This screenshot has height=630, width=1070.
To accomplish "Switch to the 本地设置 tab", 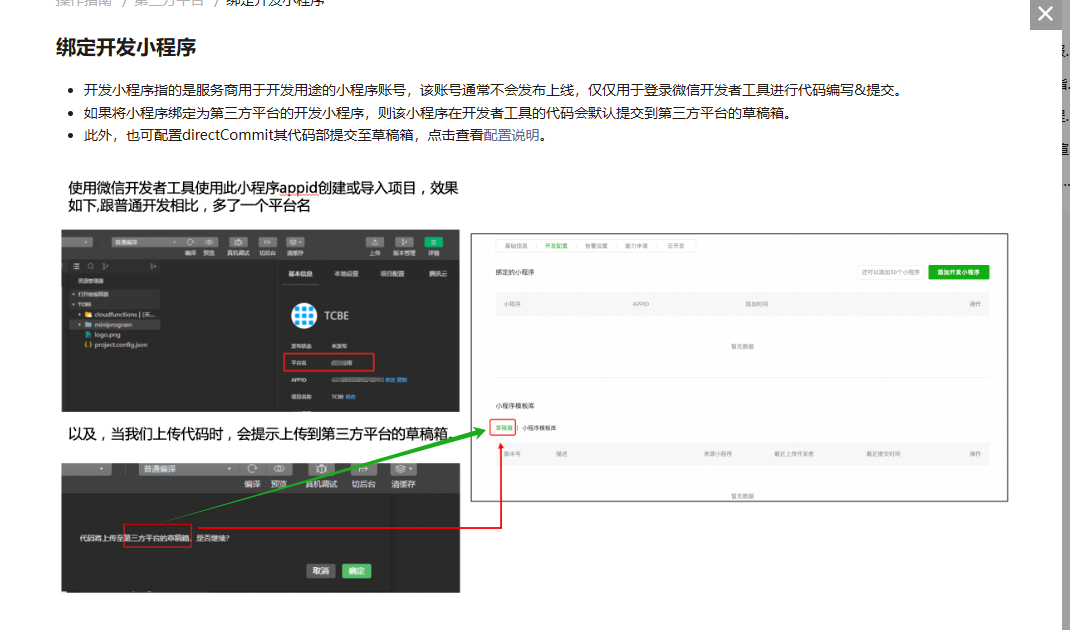I will (346, 274).
